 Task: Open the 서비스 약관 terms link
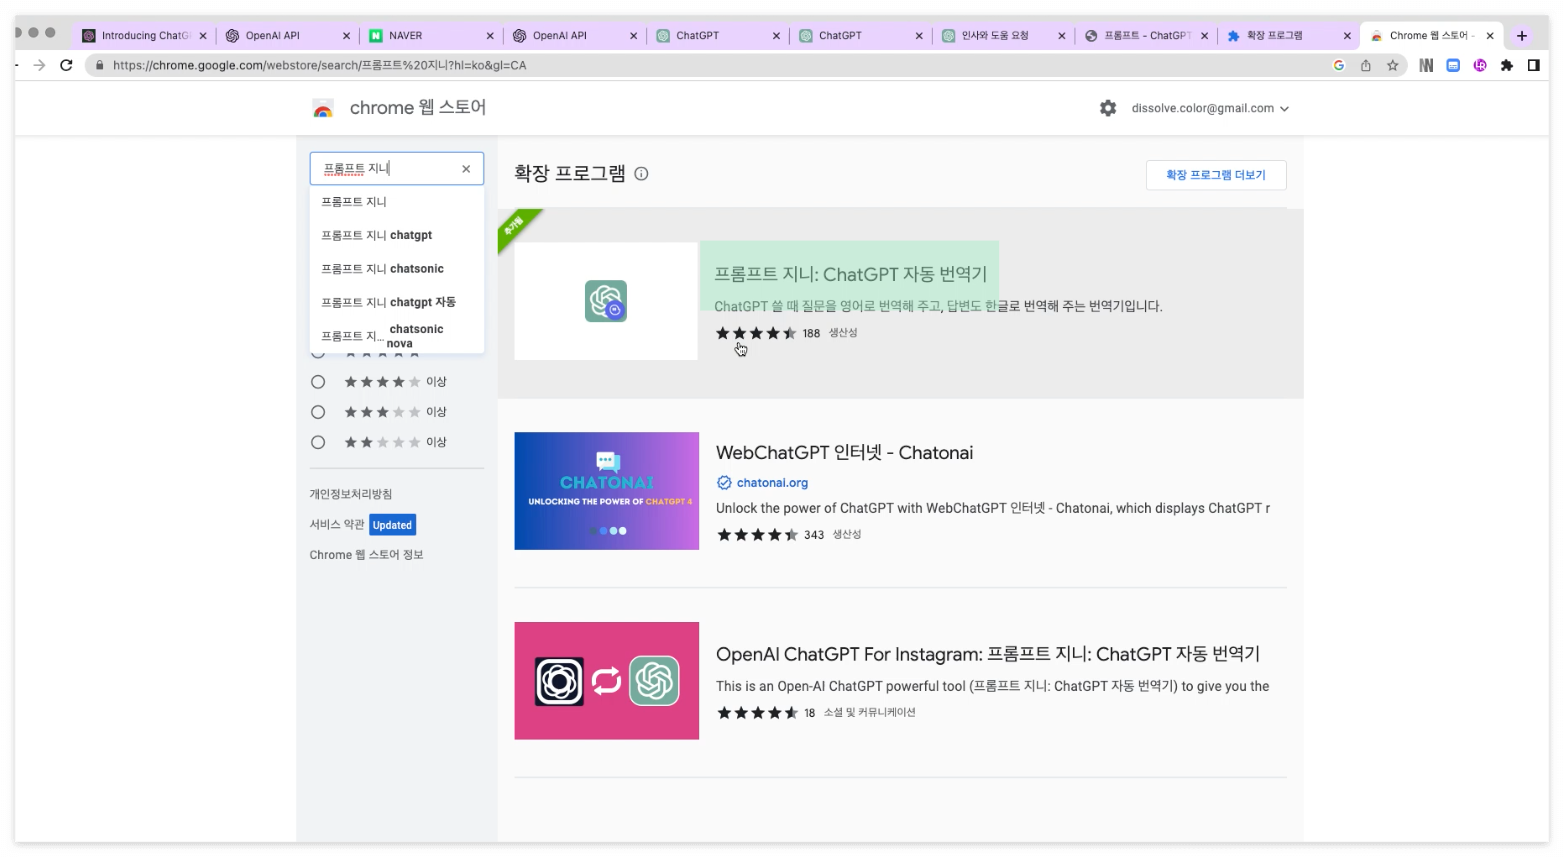[337, 525]
